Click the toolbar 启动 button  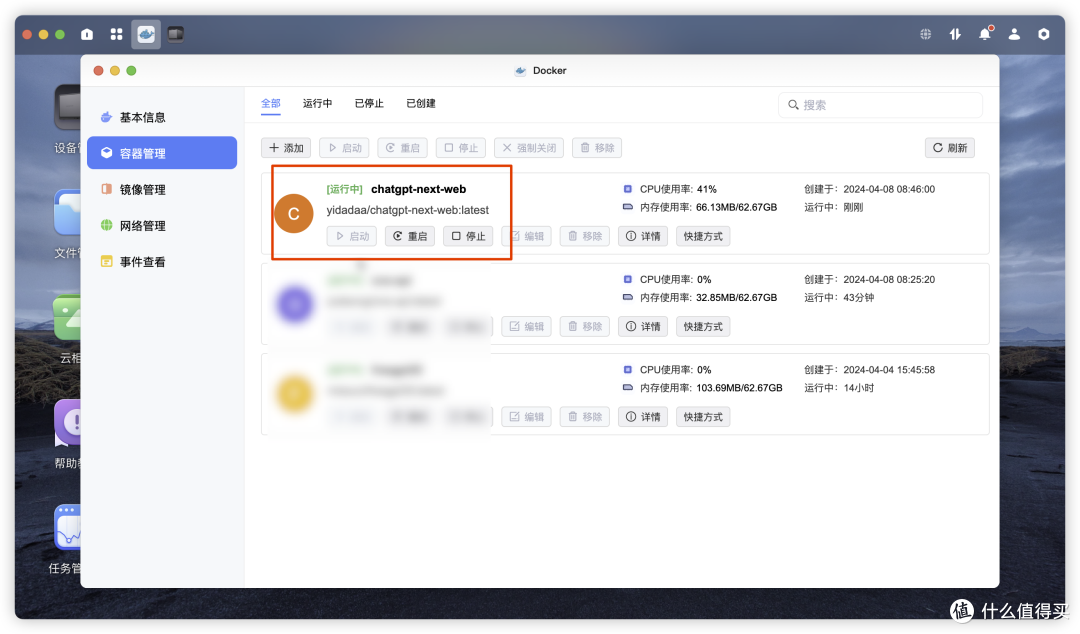344,147
